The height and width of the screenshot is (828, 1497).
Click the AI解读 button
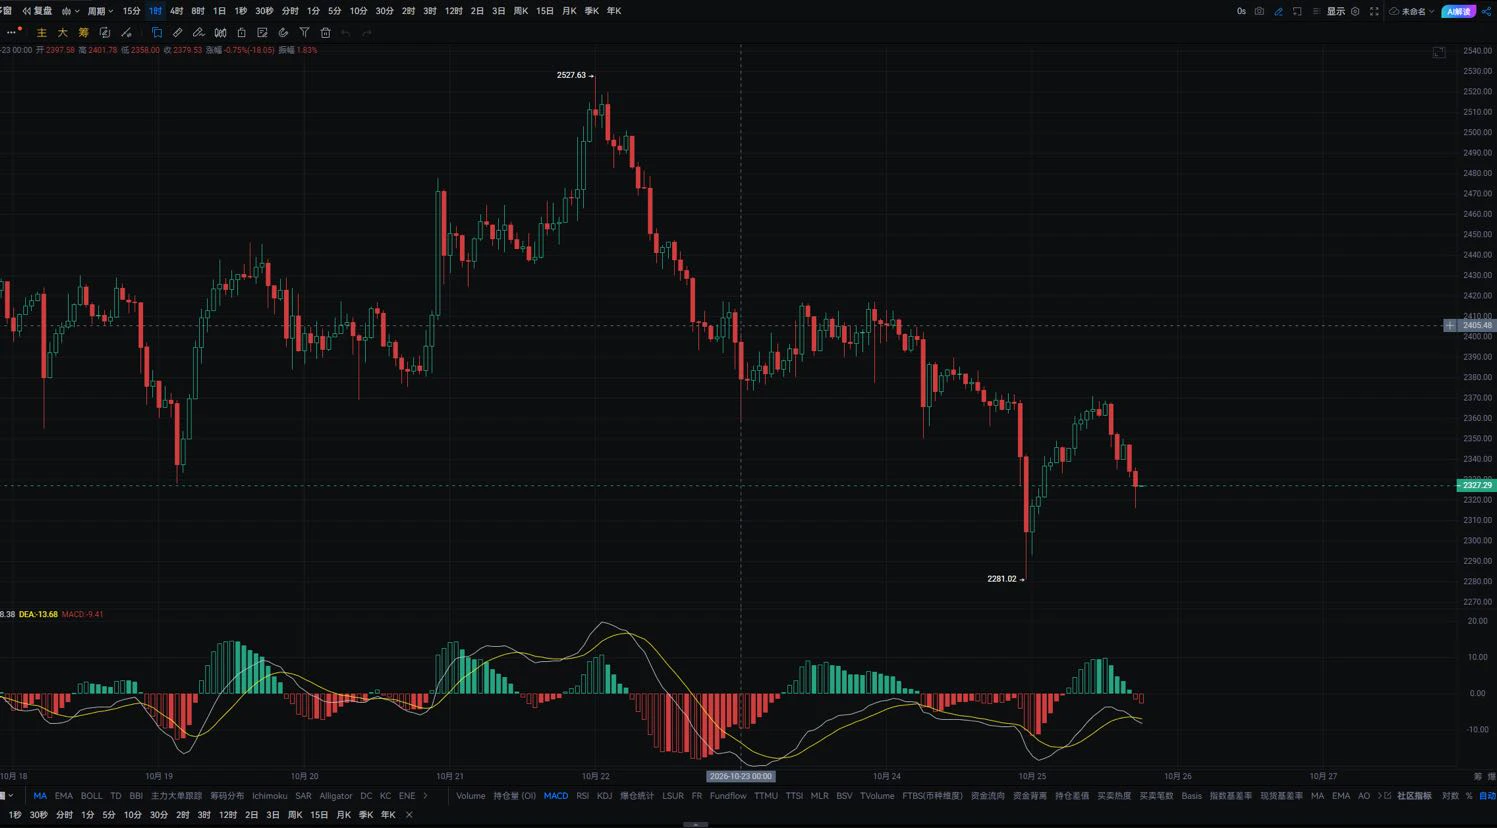click(x=1460, y=11)
